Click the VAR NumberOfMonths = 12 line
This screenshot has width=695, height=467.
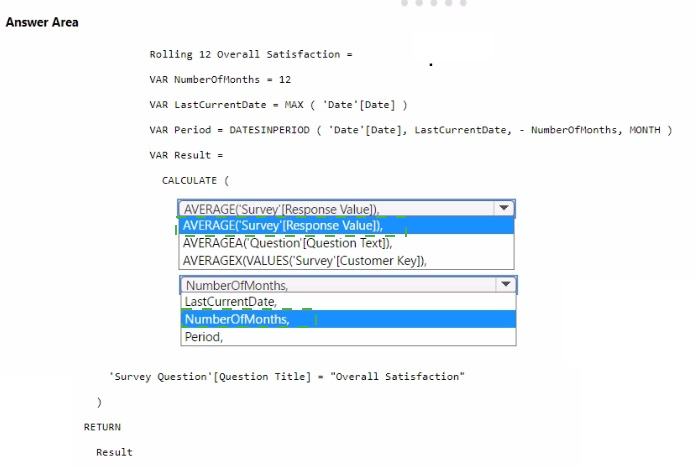coord(220,79)
